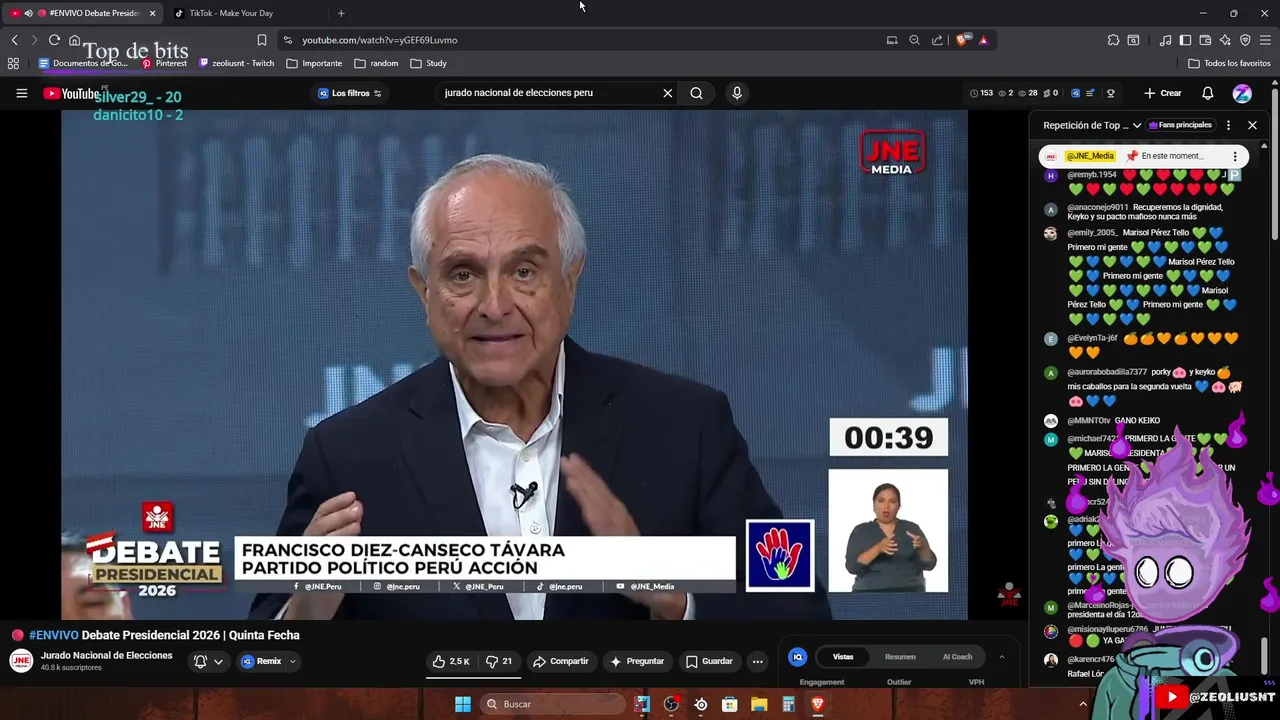Reload the page
Image resolution: width=1280 pixels, height=720 pixels.
tap(54, 40)
